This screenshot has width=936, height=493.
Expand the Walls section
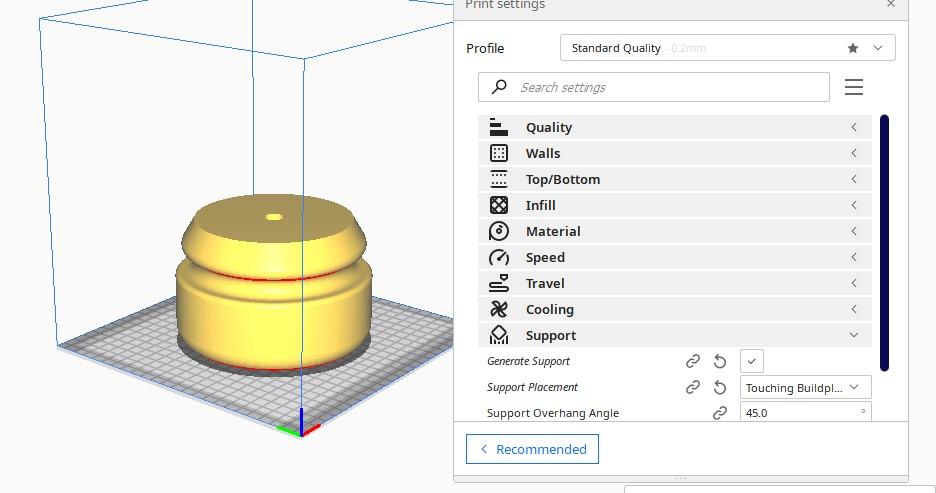pyautogui.click(x=675, y=153)
